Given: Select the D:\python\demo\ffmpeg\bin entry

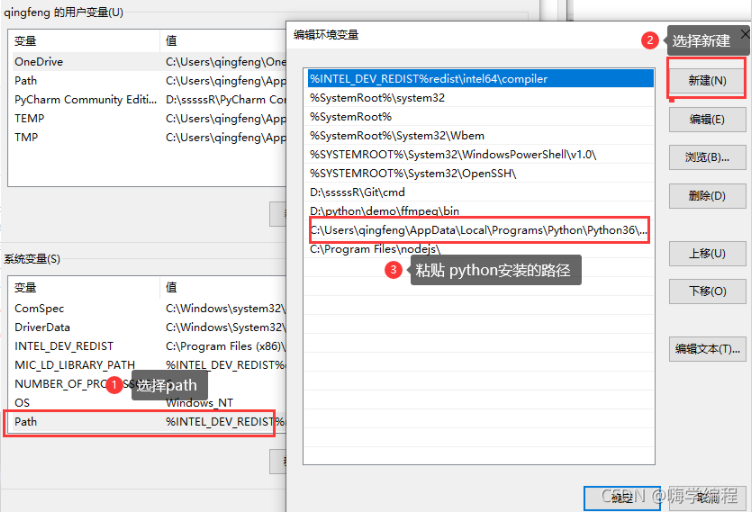Looking at the screenshot, I should click(x=480, y=211).
